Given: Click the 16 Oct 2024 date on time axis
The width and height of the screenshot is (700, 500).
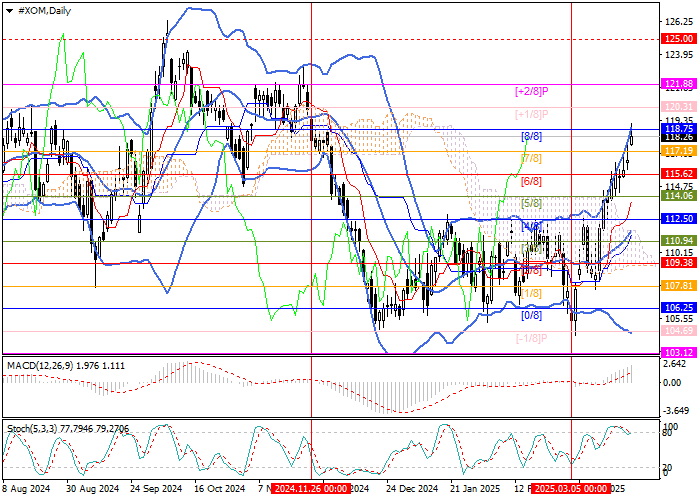Looking at the screenshot, I should 219,489.
